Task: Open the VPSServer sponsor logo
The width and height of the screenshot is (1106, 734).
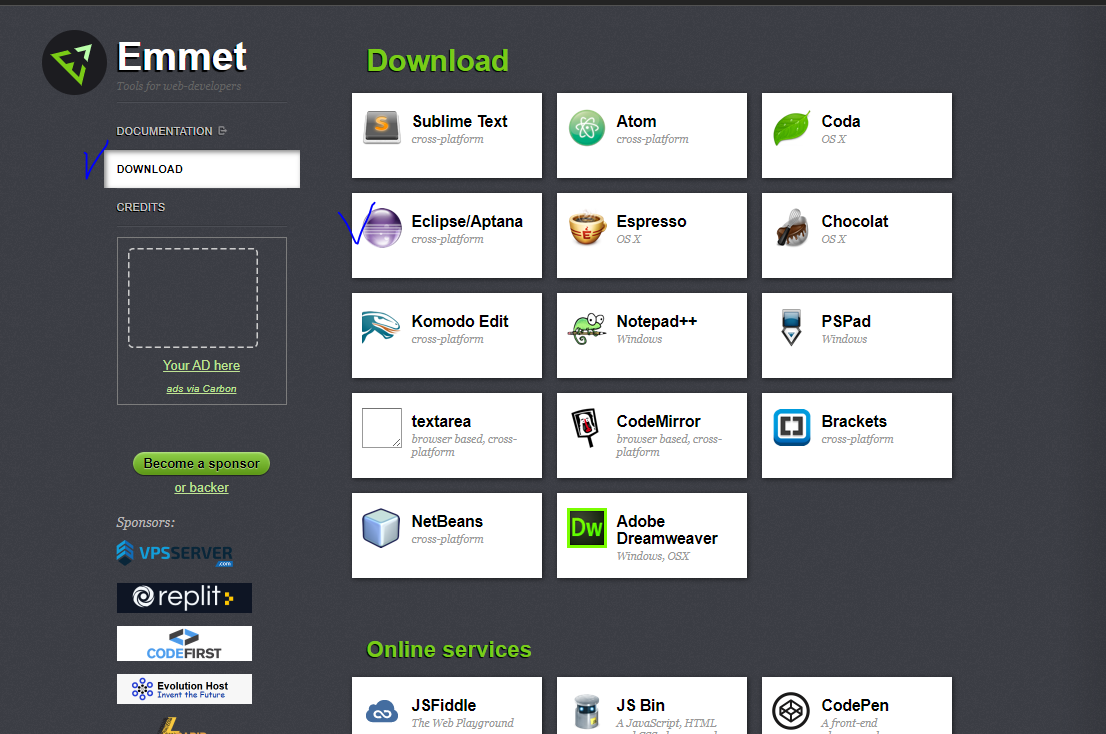Action: [x=175, y=553]
